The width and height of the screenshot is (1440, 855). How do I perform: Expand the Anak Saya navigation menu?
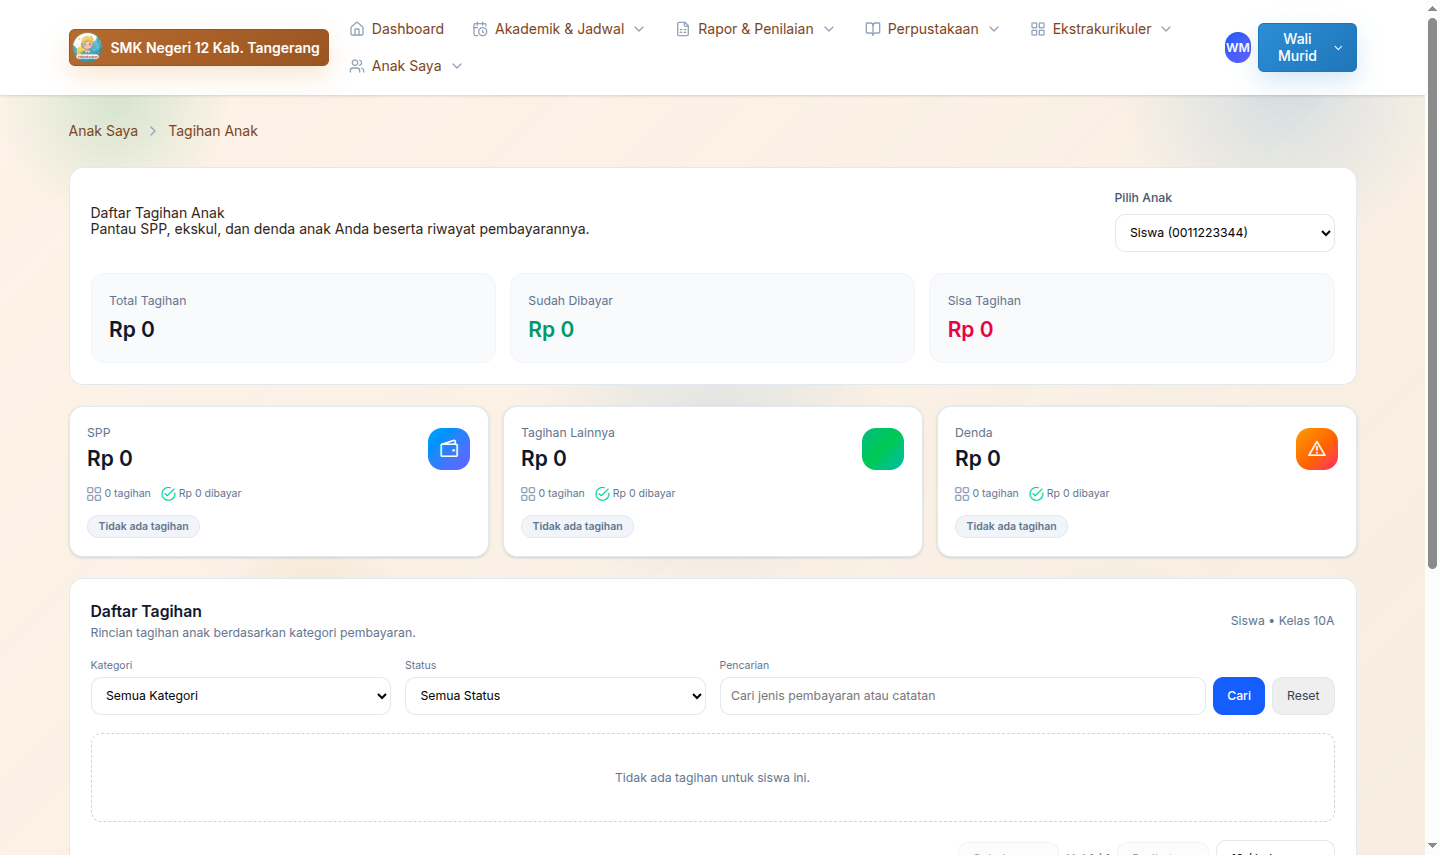tap(406, 66)
